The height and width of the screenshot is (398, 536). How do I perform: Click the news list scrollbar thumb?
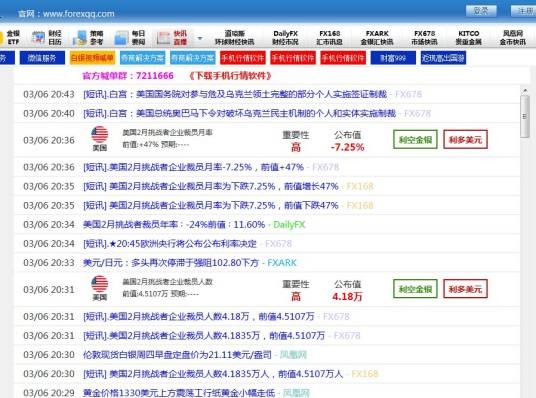pos(525,117)
